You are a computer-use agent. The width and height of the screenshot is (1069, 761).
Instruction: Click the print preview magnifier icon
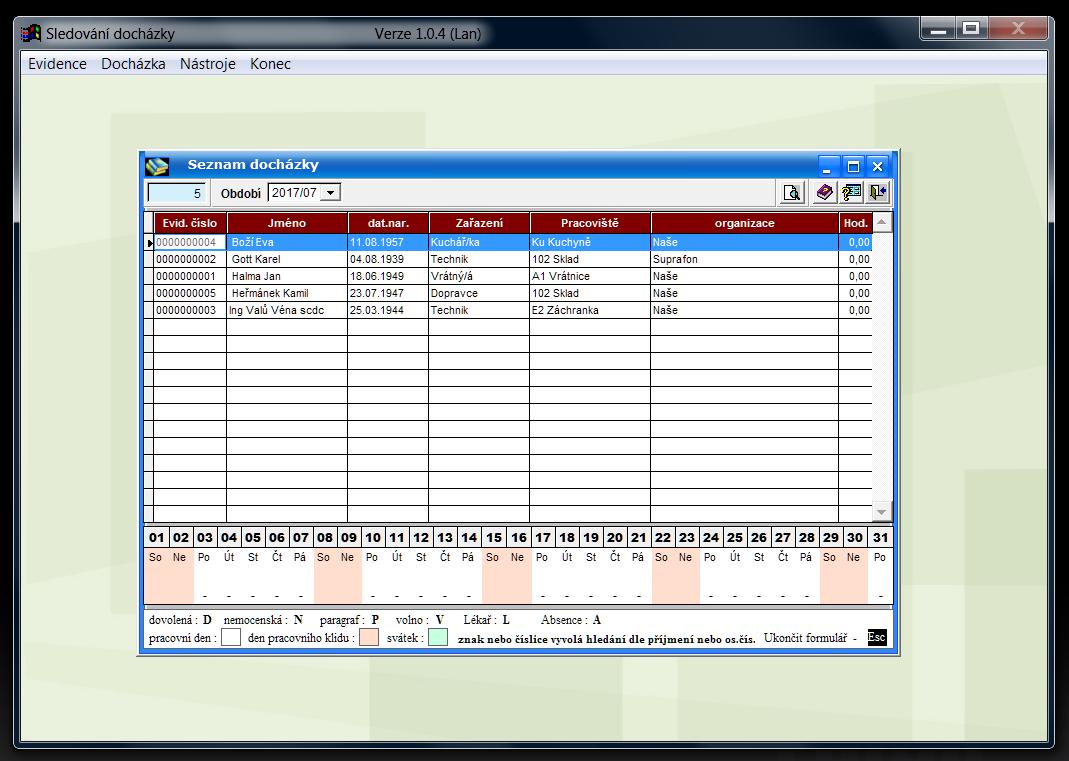tap(792, 193)
